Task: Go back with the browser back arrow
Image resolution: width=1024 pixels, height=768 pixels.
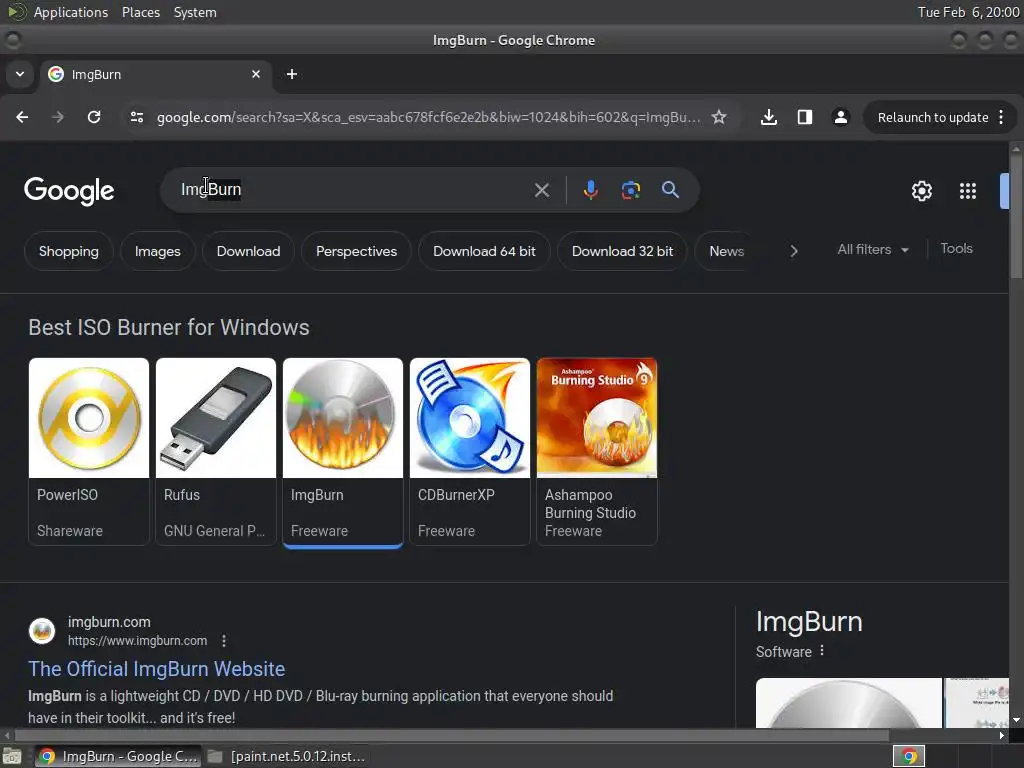Action: click(22, 117)
